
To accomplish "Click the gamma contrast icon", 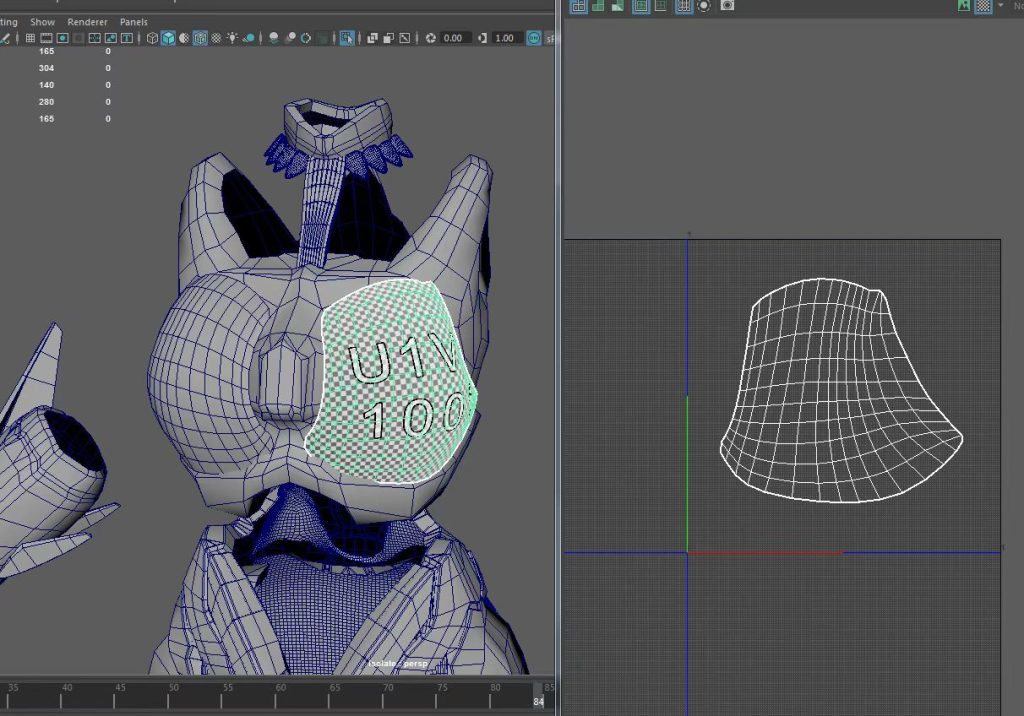I will 483,38.
